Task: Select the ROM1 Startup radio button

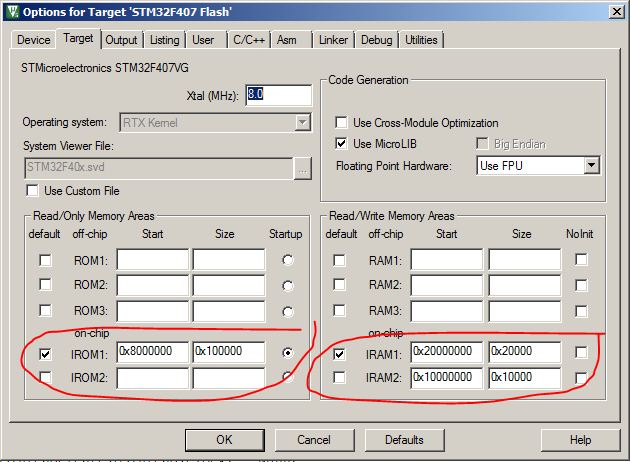Action: click(289, 260)
